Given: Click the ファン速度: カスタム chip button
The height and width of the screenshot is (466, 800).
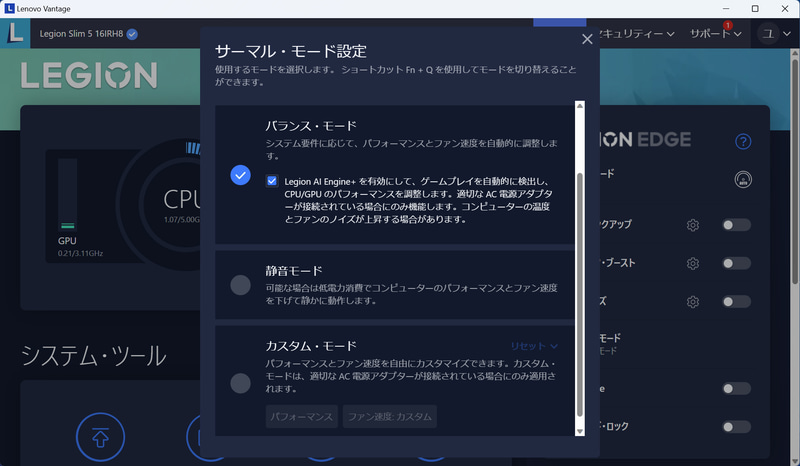Looking at the screenshot, I should coord(390,416).
